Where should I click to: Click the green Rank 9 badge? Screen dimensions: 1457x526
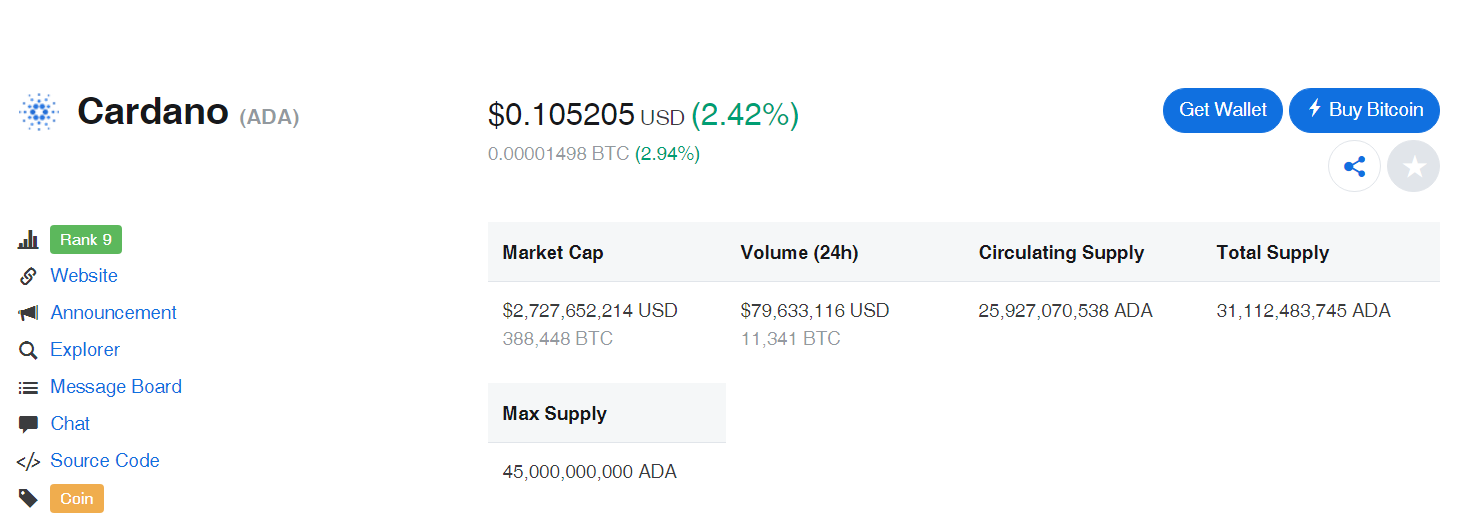point(86,240)
